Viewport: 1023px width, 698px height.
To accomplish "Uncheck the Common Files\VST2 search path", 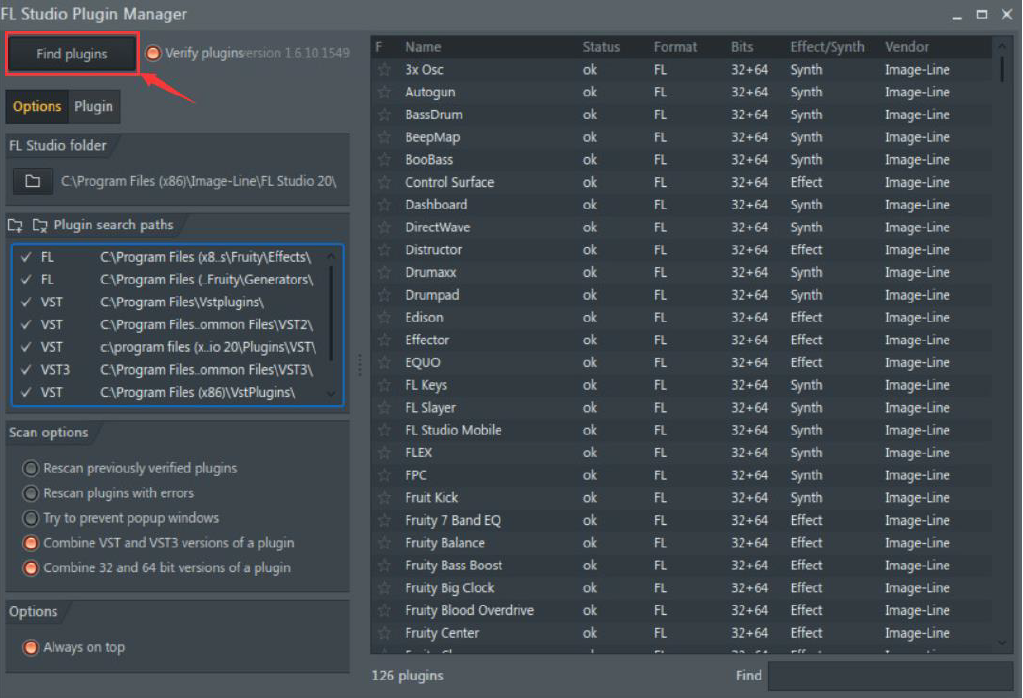I will click(27, 324).
